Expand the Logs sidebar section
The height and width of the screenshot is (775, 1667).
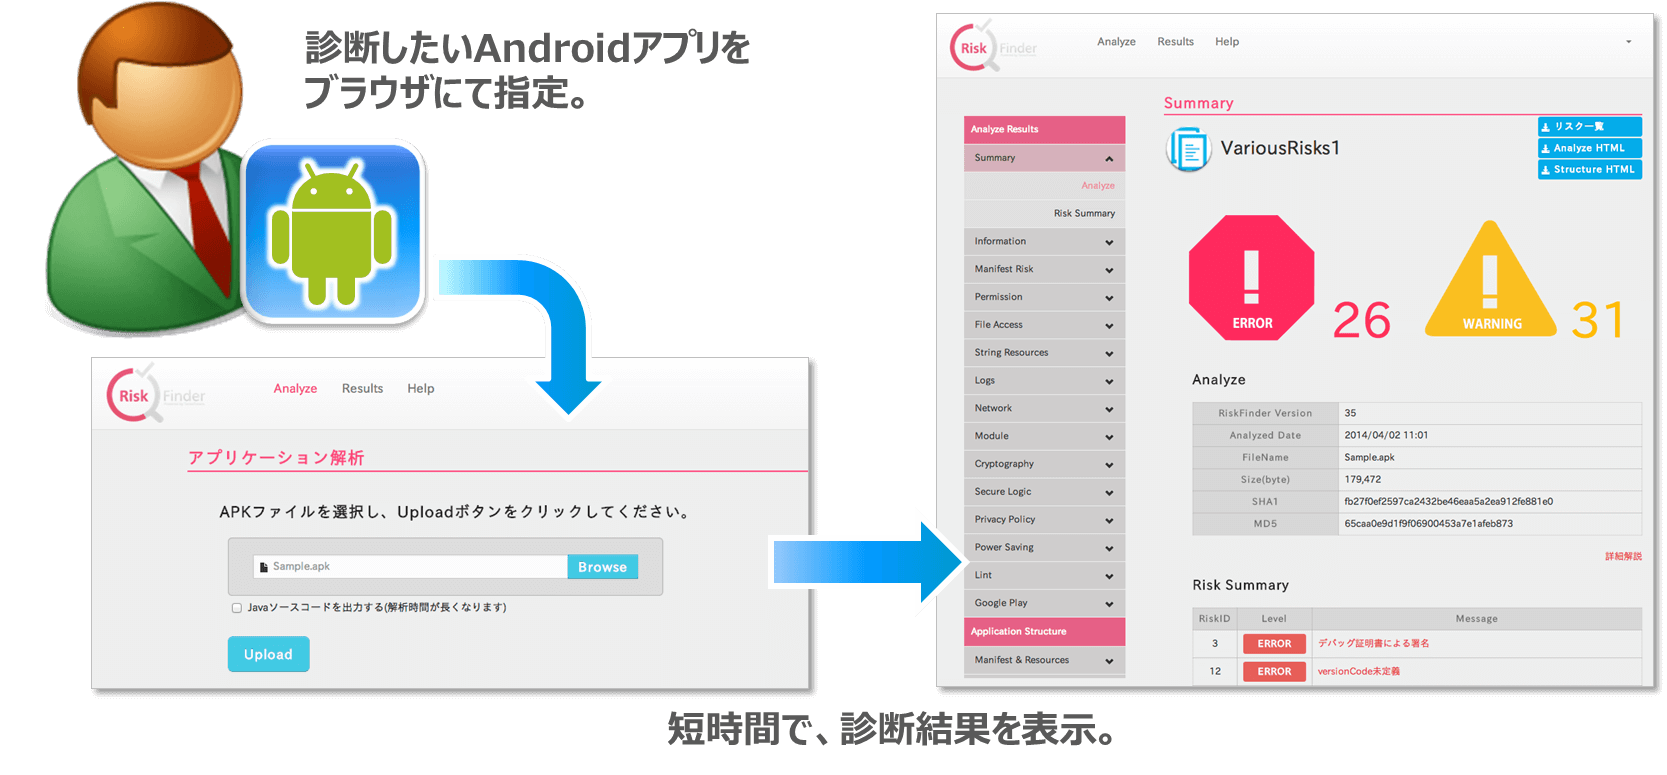1044,381
